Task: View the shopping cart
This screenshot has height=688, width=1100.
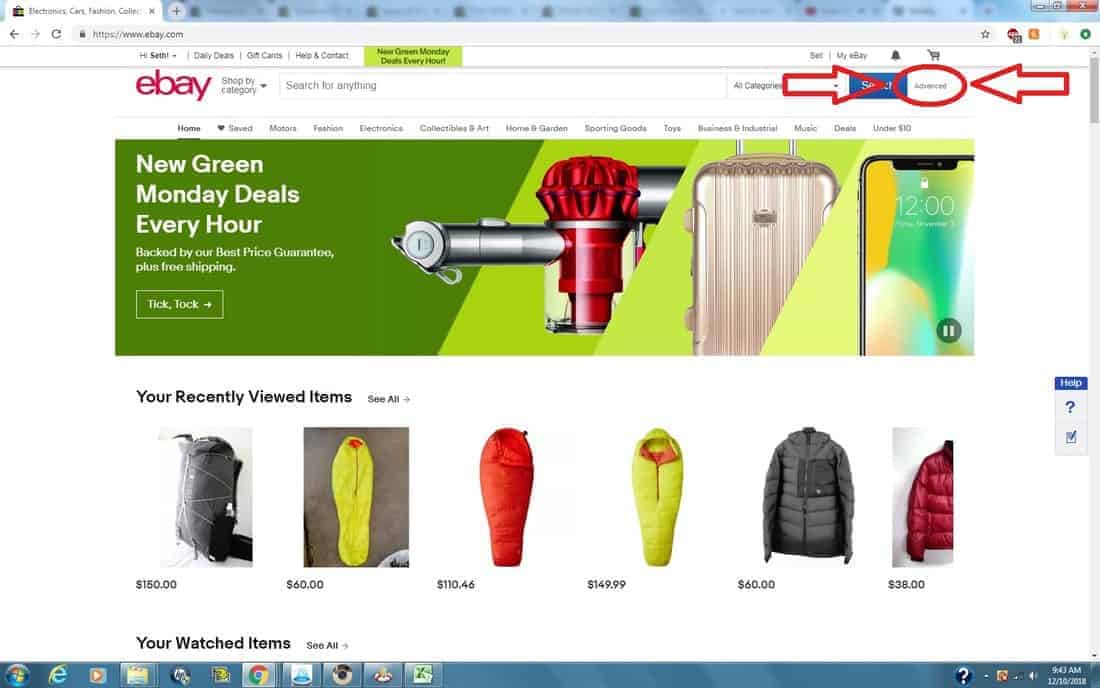Action: point(934,55)
